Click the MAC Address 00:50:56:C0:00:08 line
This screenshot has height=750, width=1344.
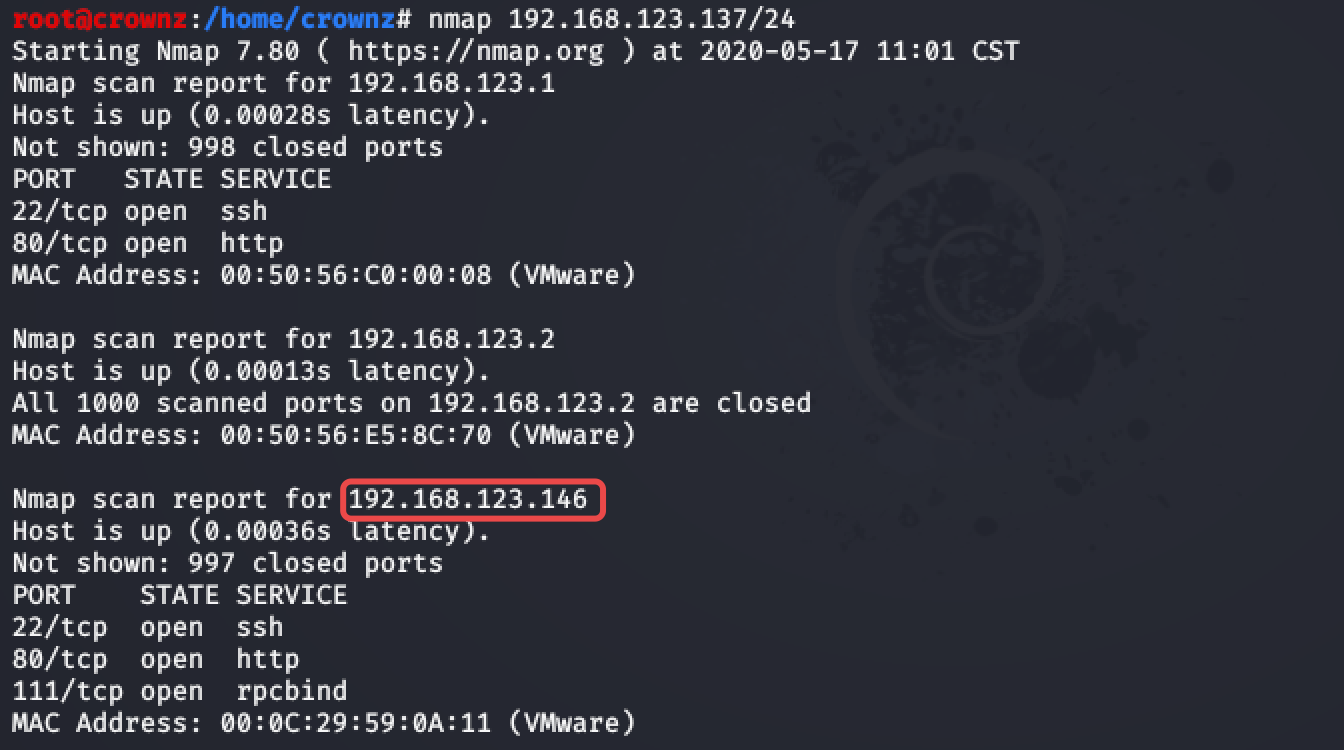coord(324,275)
